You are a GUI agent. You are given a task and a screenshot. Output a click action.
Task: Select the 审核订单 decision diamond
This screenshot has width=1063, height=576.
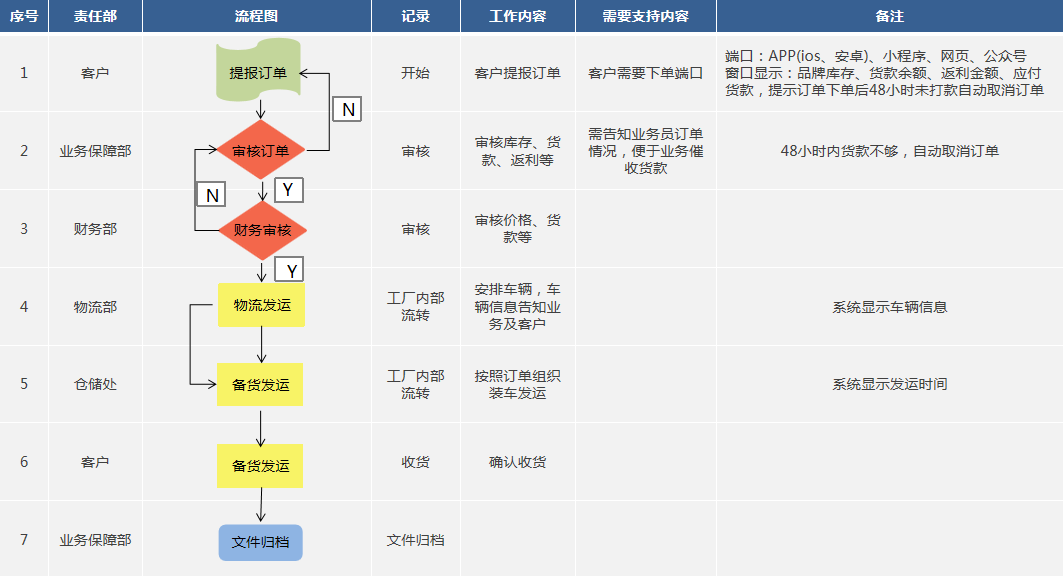260,151
